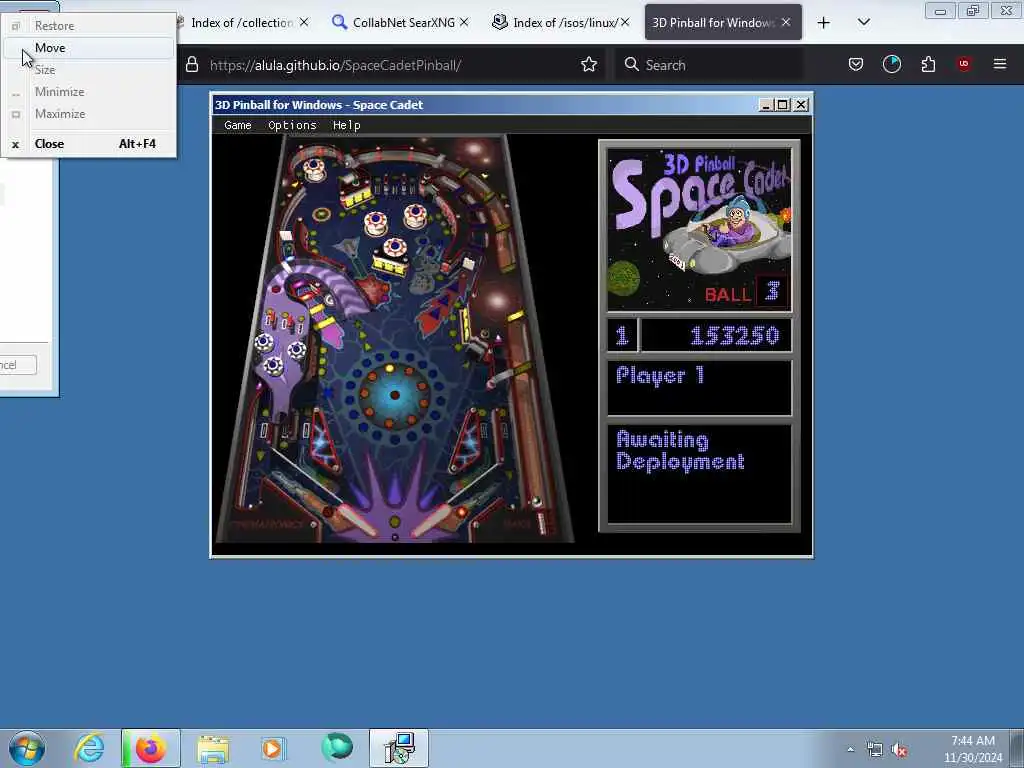Launch Internet Explorer from the taskbar
The width and height of the screenshot is (1024, 768).
[89, 748]
